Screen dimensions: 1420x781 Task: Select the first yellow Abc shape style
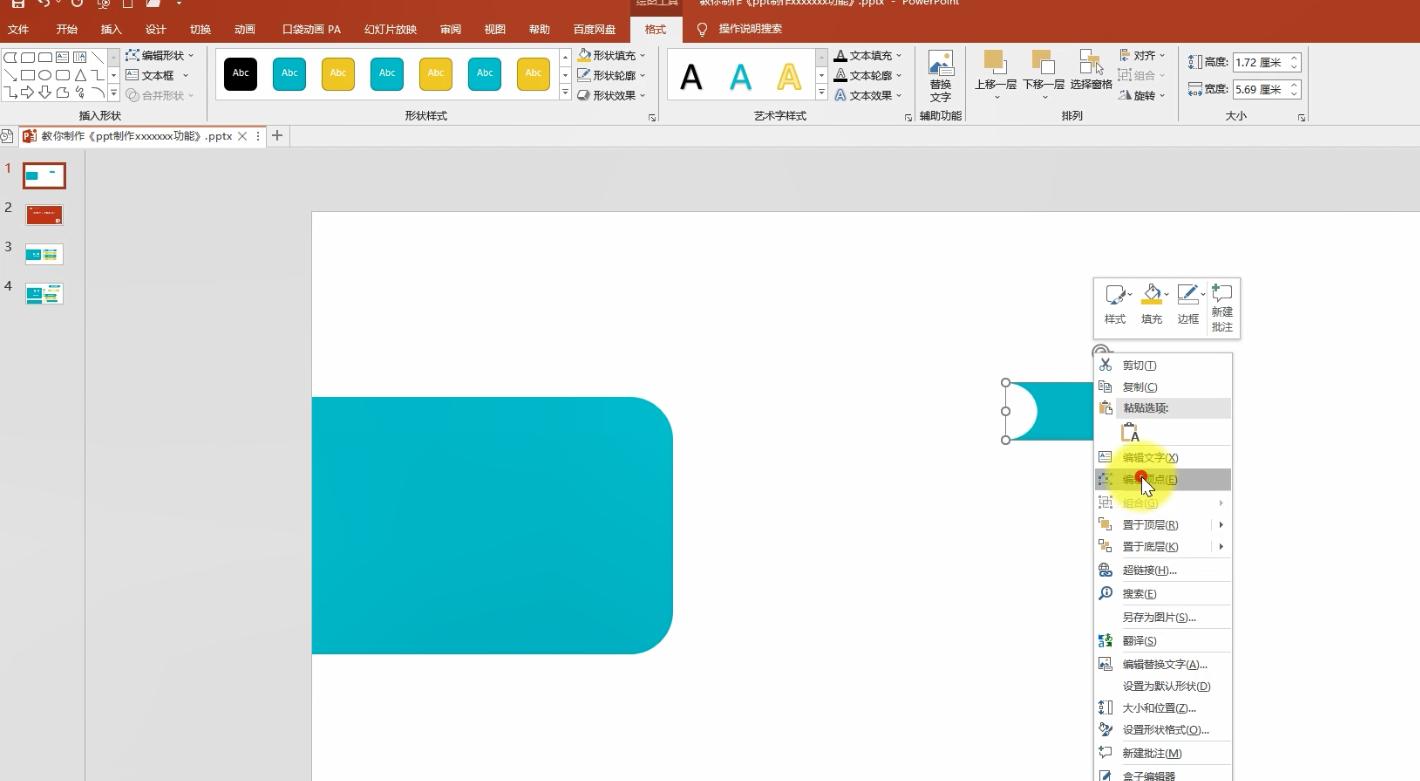tap(338, 74)
